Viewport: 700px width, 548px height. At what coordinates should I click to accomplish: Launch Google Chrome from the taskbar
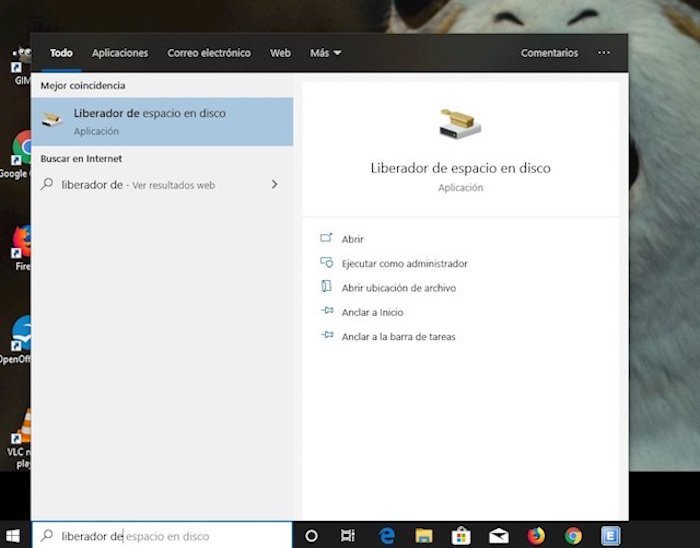(573, 535)
